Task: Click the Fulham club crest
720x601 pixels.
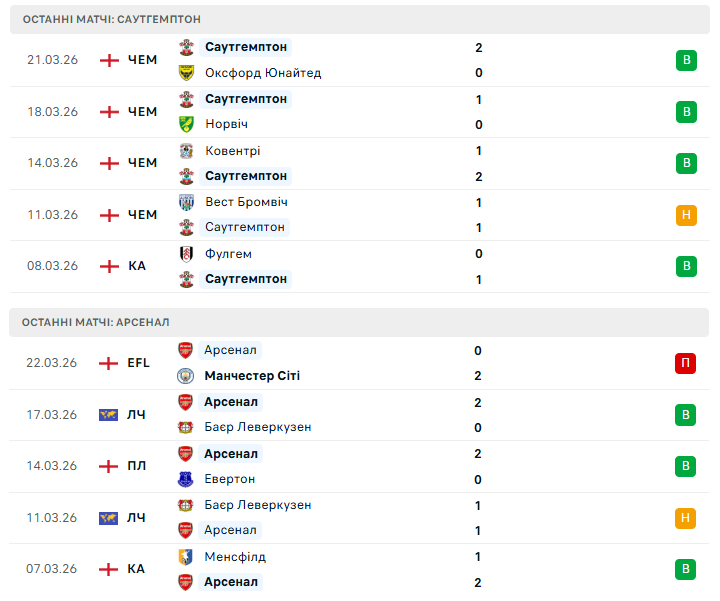Action: [186, 254]
